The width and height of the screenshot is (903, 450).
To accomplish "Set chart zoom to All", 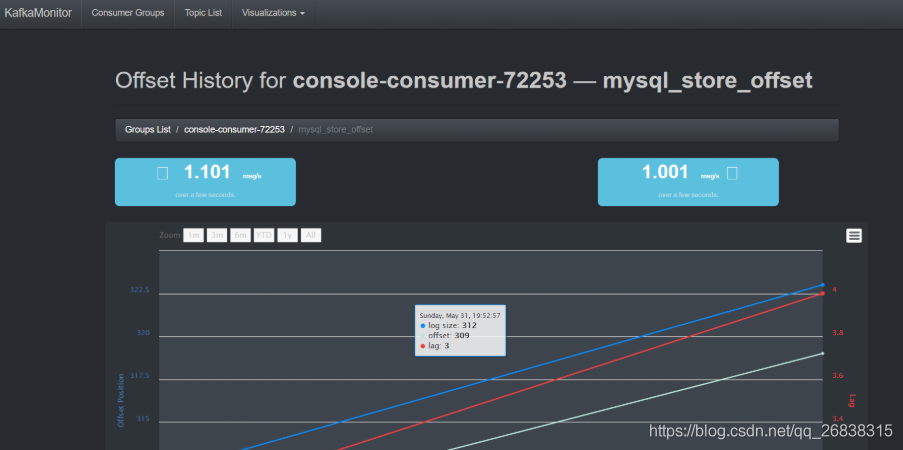I will [311, 235].
